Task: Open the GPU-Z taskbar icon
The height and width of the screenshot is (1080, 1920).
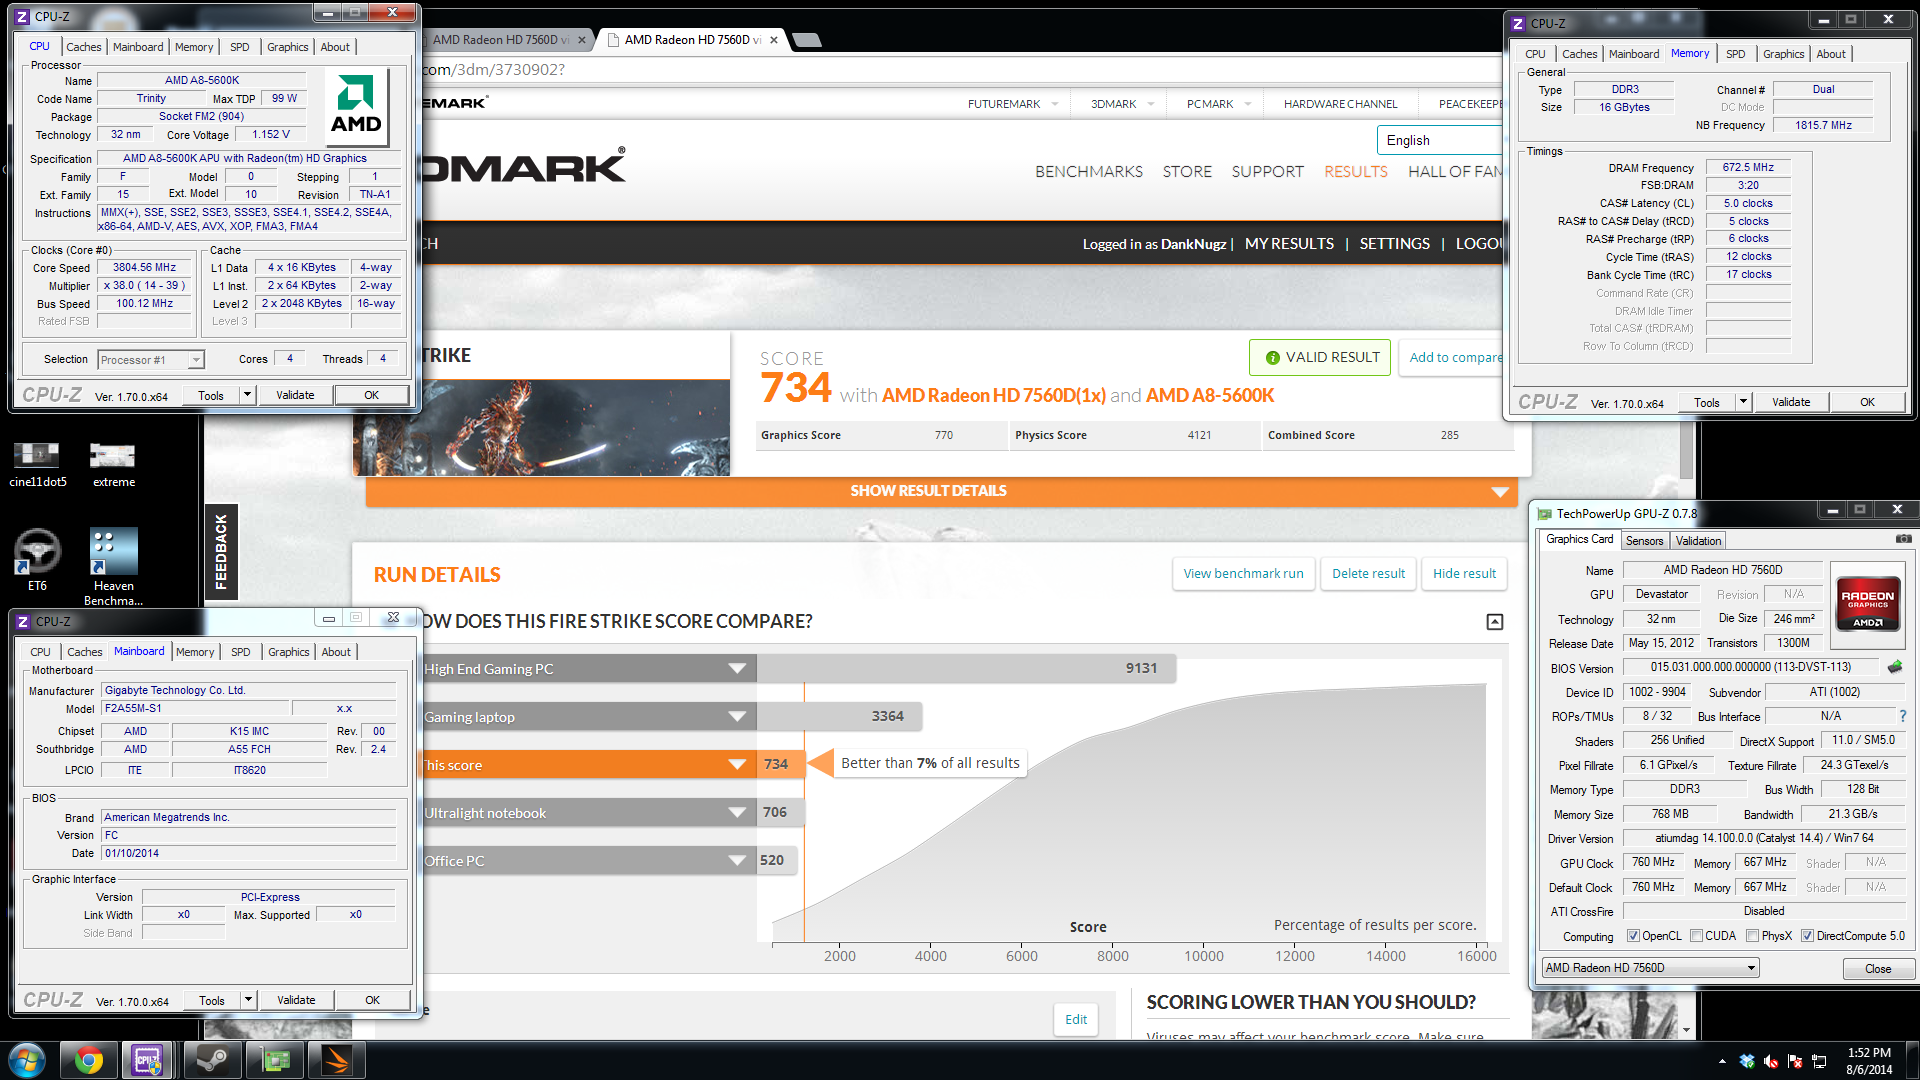Action: pyautogui.click(x=275, y=1060)
